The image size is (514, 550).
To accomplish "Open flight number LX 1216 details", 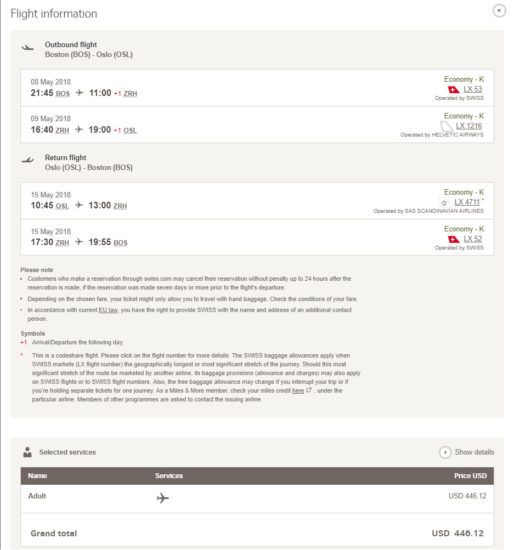I will point(469,126).
